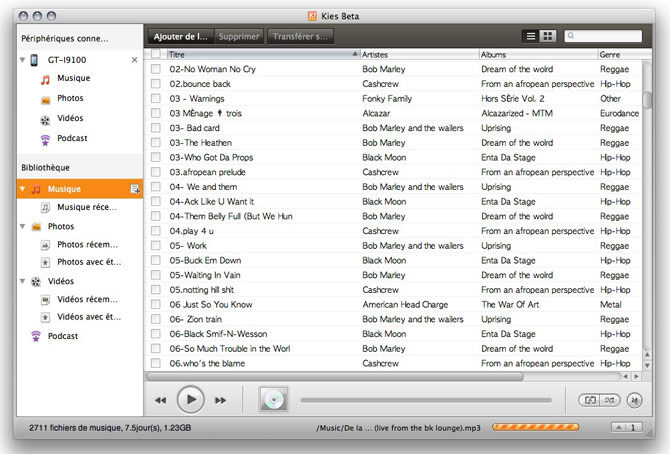The height and width of the screenshot is (454, 670).
Task: Check the box for 03- Bad card
Action: (156, 128)
